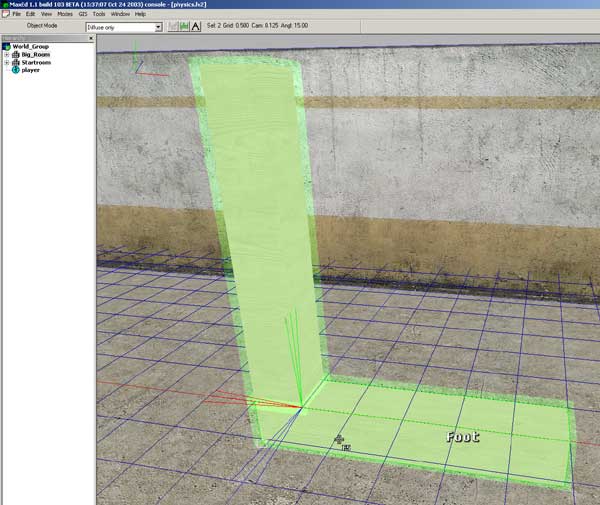600x505 pixels.
Task: Select the player object in hierarchy
Action: point(32,70)
